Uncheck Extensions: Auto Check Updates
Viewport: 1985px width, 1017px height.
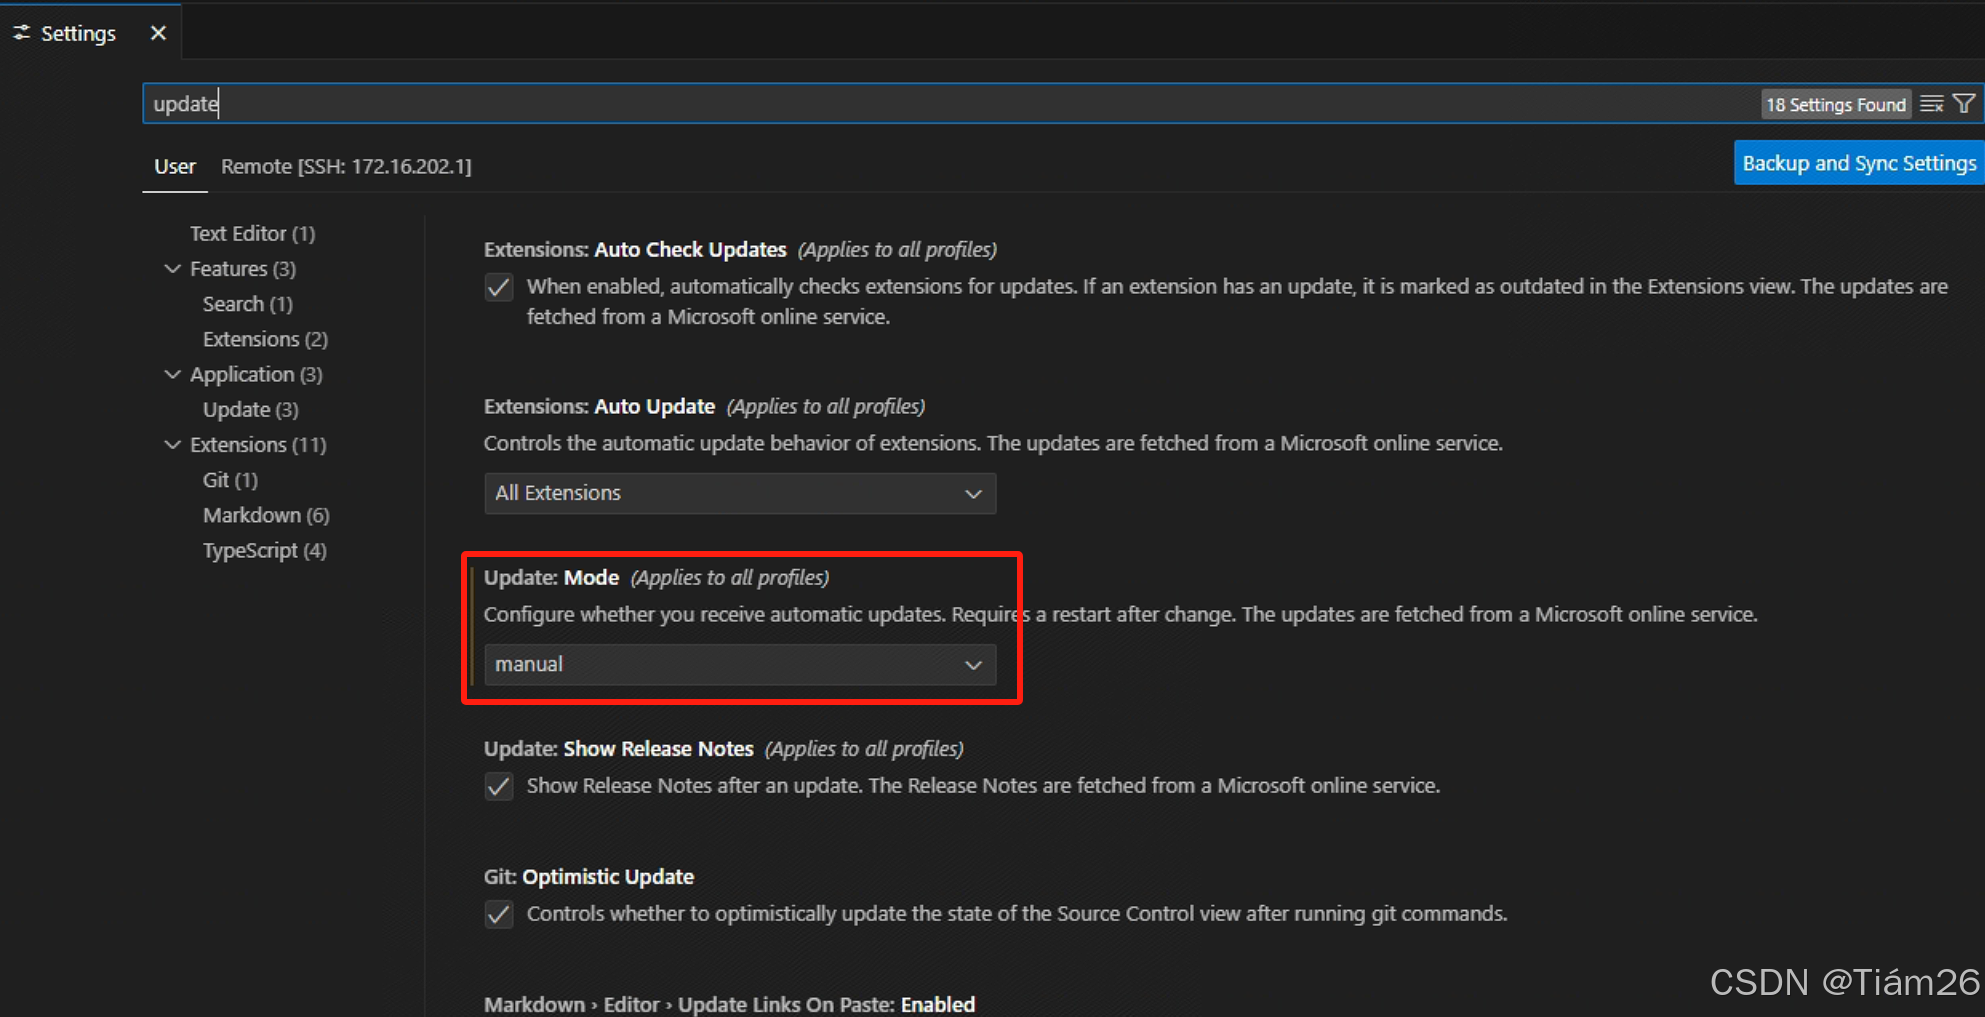point(498,287)
